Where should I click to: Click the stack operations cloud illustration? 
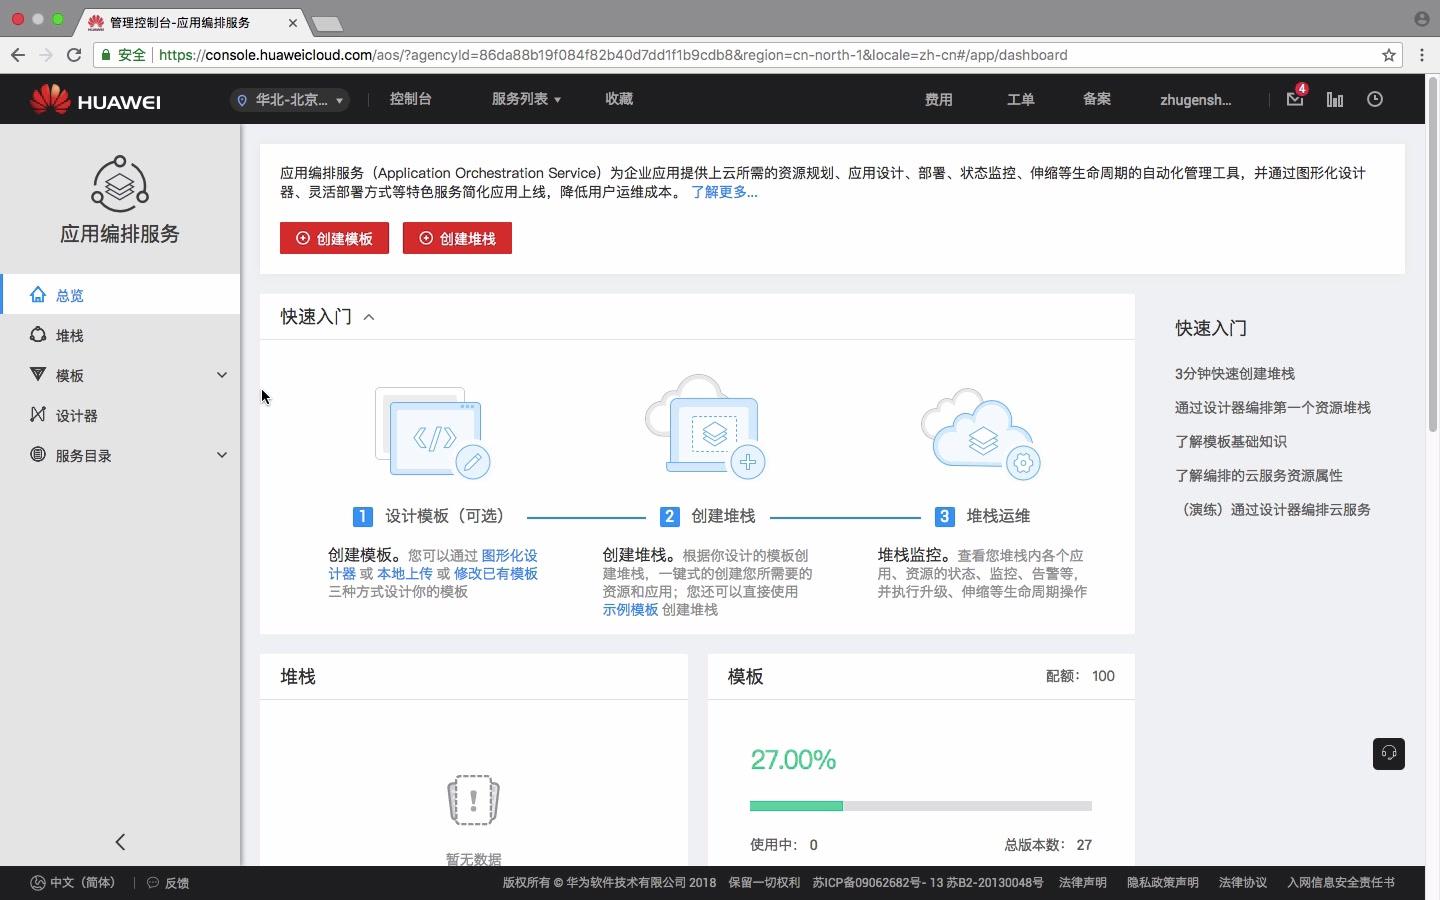[x=981, y=433]
